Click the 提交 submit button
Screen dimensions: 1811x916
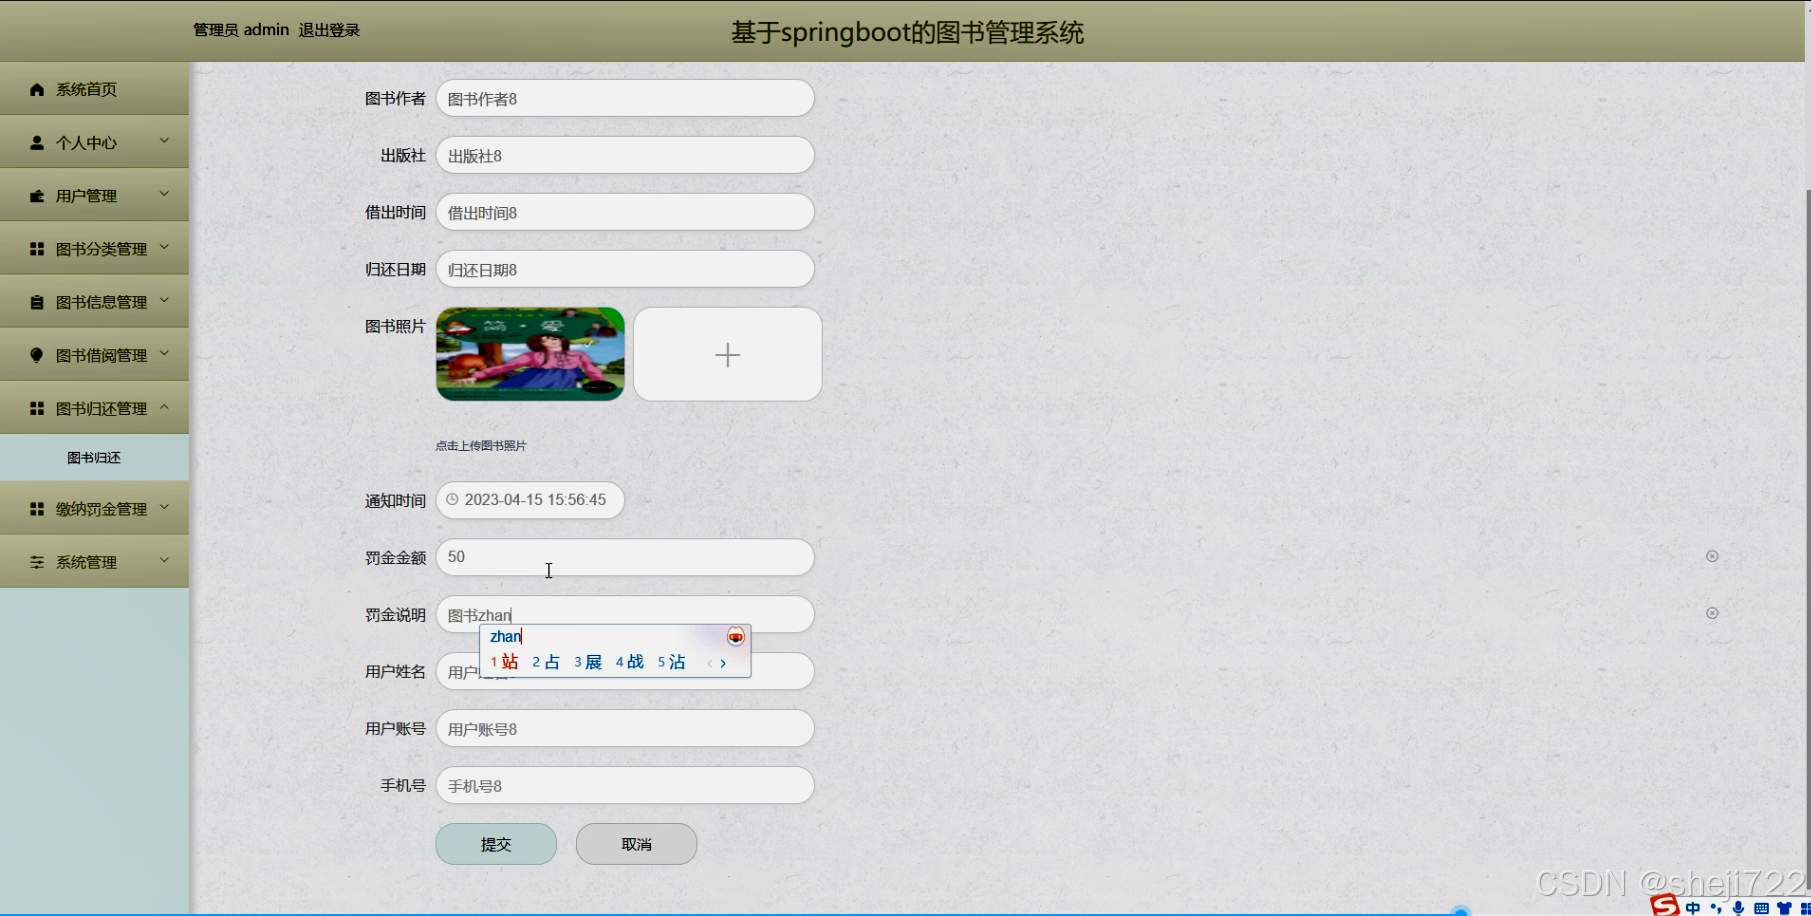(495, 843)
